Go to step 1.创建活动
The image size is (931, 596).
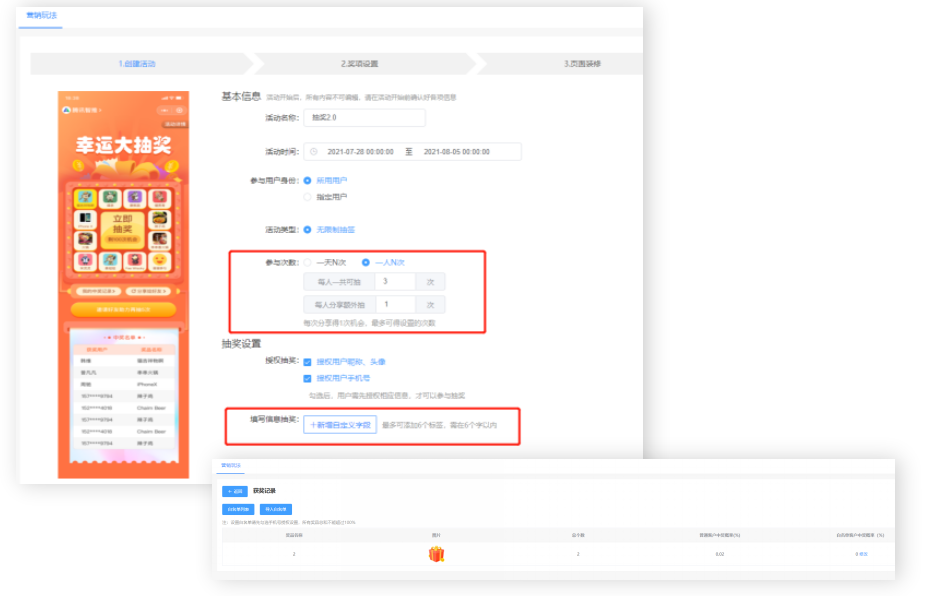[x=137, y=64]
